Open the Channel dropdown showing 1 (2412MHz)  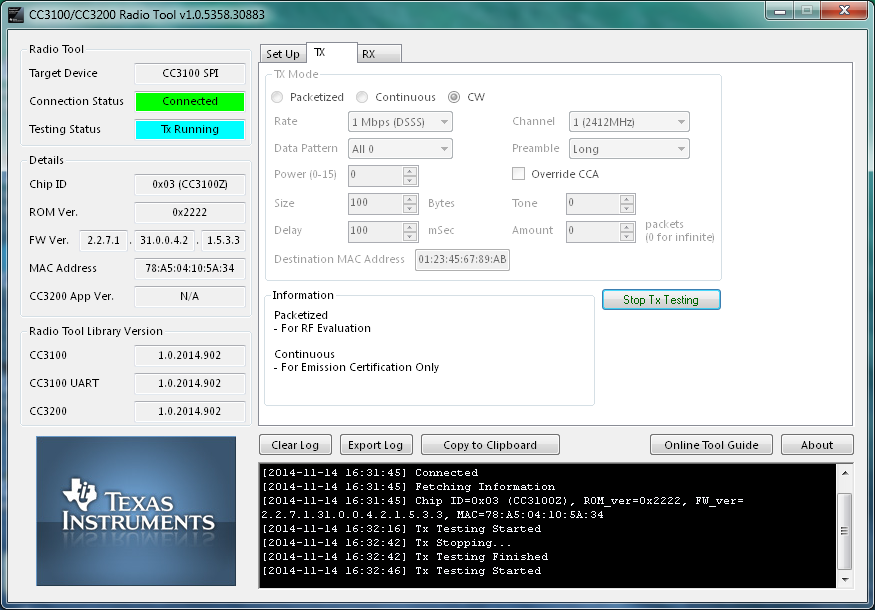coord(629,122)
